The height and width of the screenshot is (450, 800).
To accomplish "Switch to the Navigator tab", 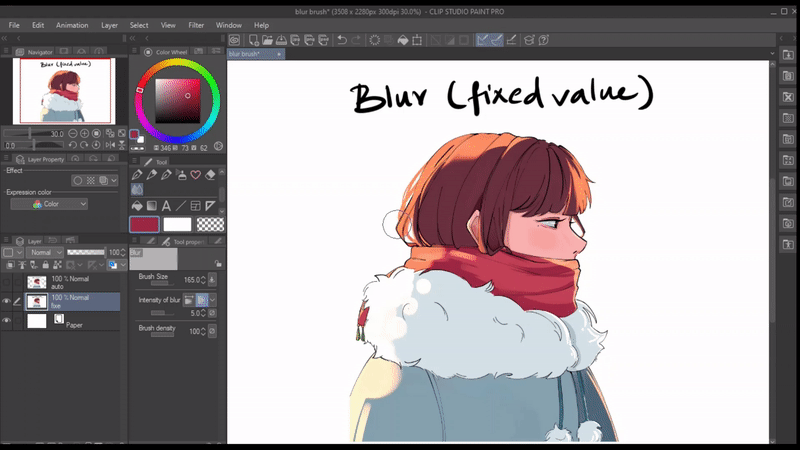I will coord(35,52).
